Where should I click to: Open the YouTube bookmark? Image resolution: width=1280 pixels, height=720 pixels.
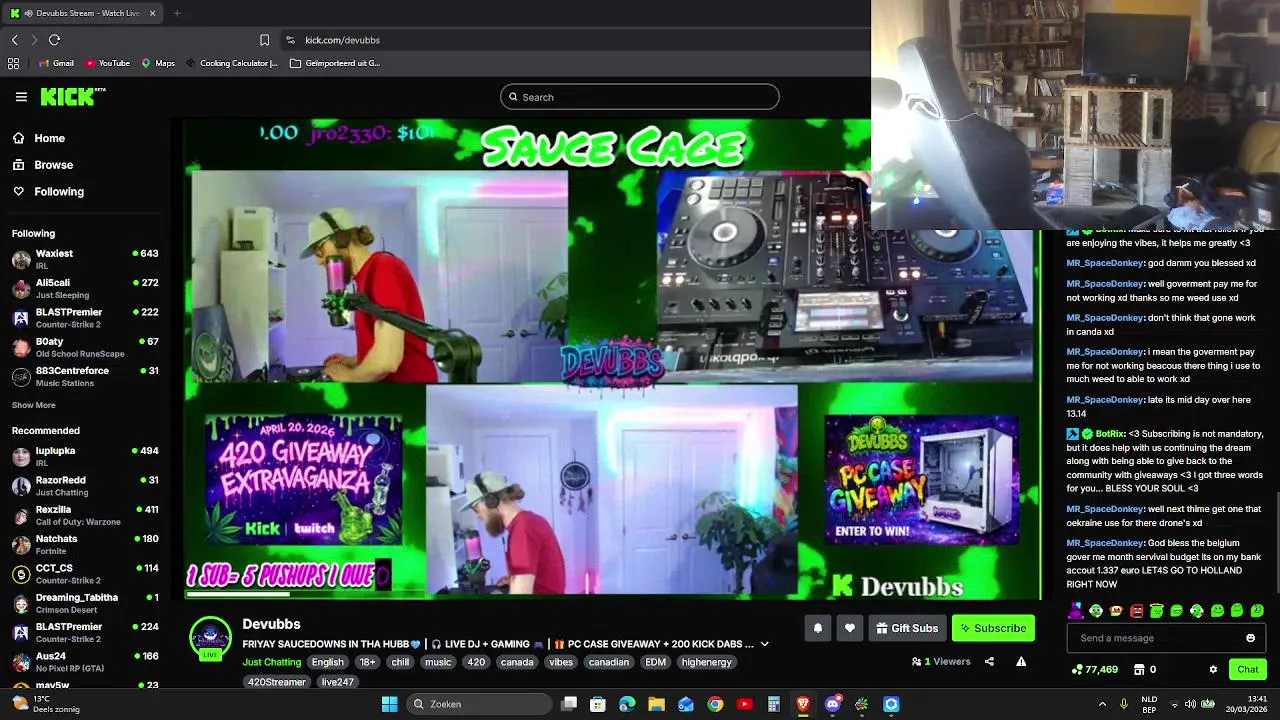click(107, 63)
